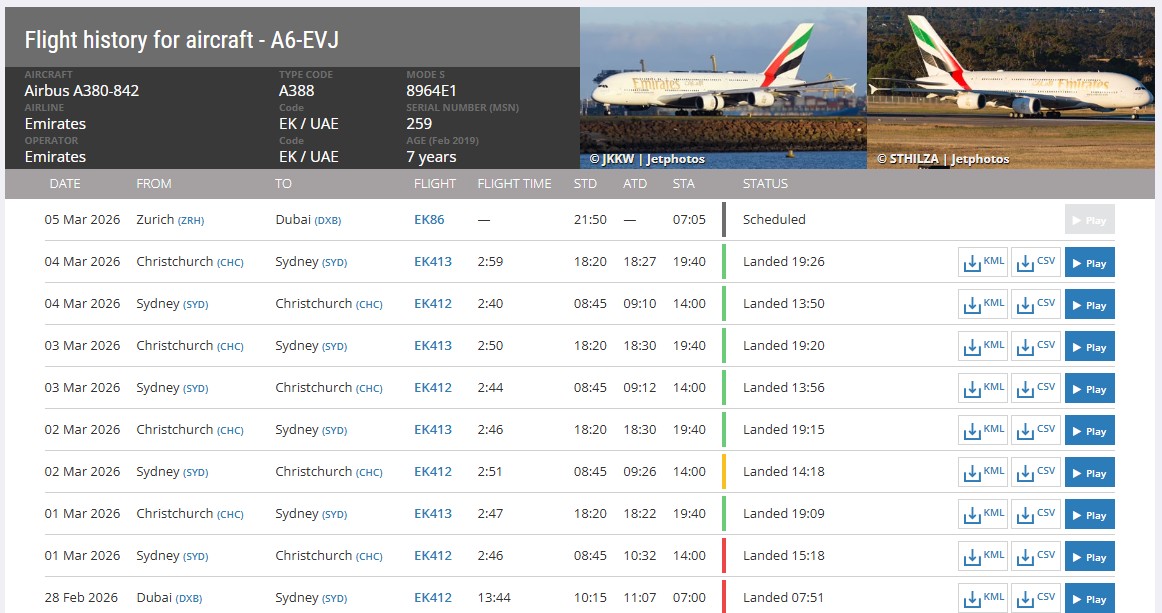Download KML for 01 Mar EK412 flight
Screen dimensions: 1162x613
[983, 556]
